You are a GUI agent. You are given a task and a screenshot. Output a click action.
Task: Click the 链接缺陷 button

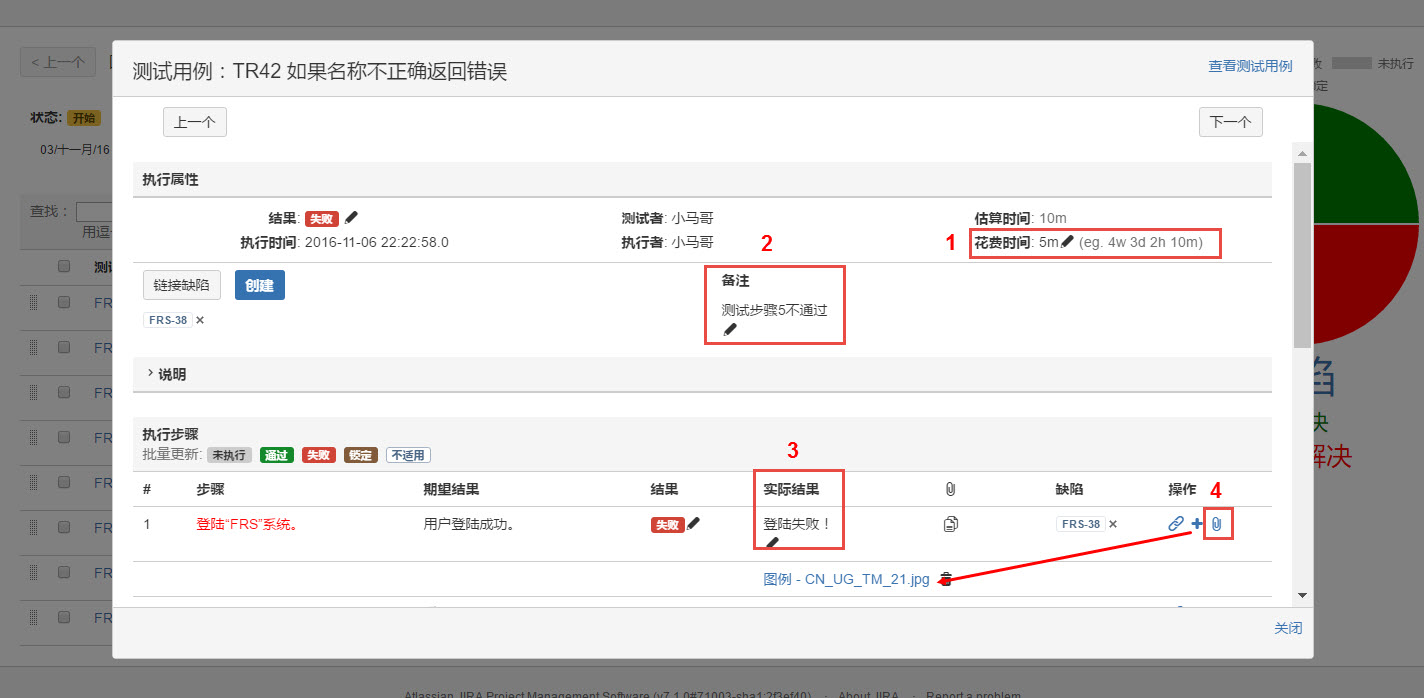(x=182, y=285)
